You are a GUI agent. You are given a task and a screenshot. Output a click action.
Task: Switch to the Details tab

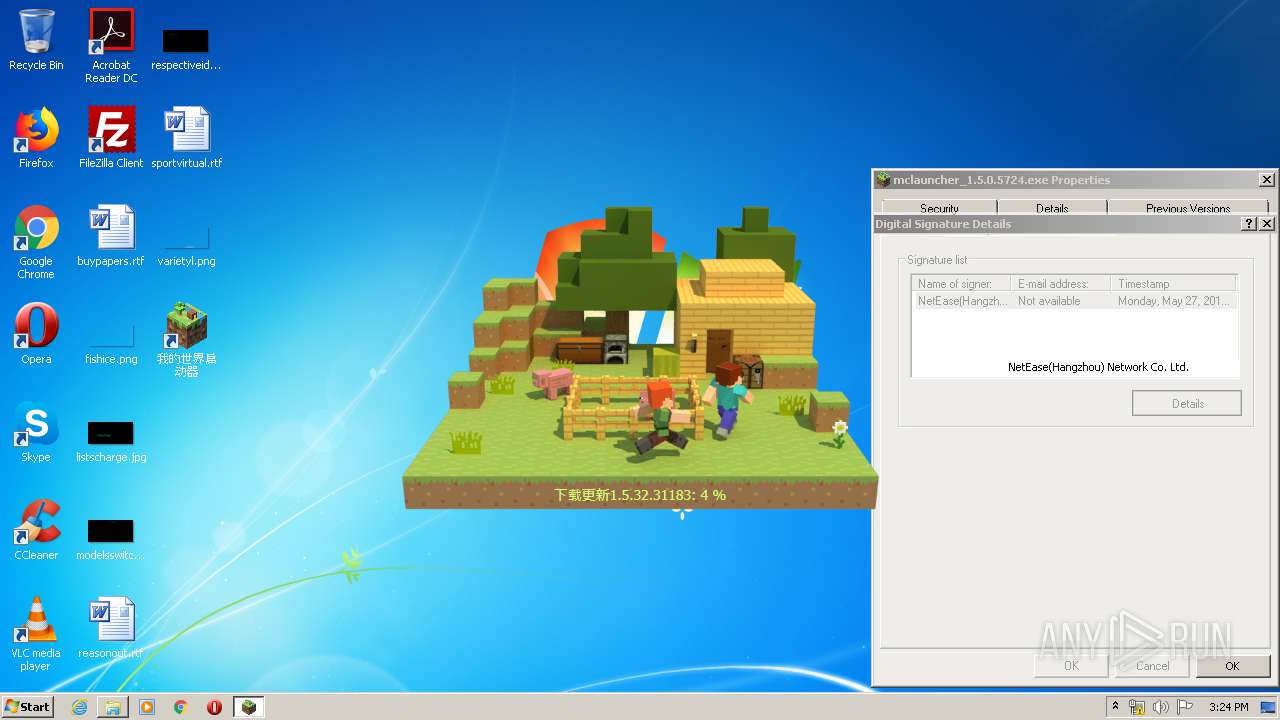point(1052,207)
